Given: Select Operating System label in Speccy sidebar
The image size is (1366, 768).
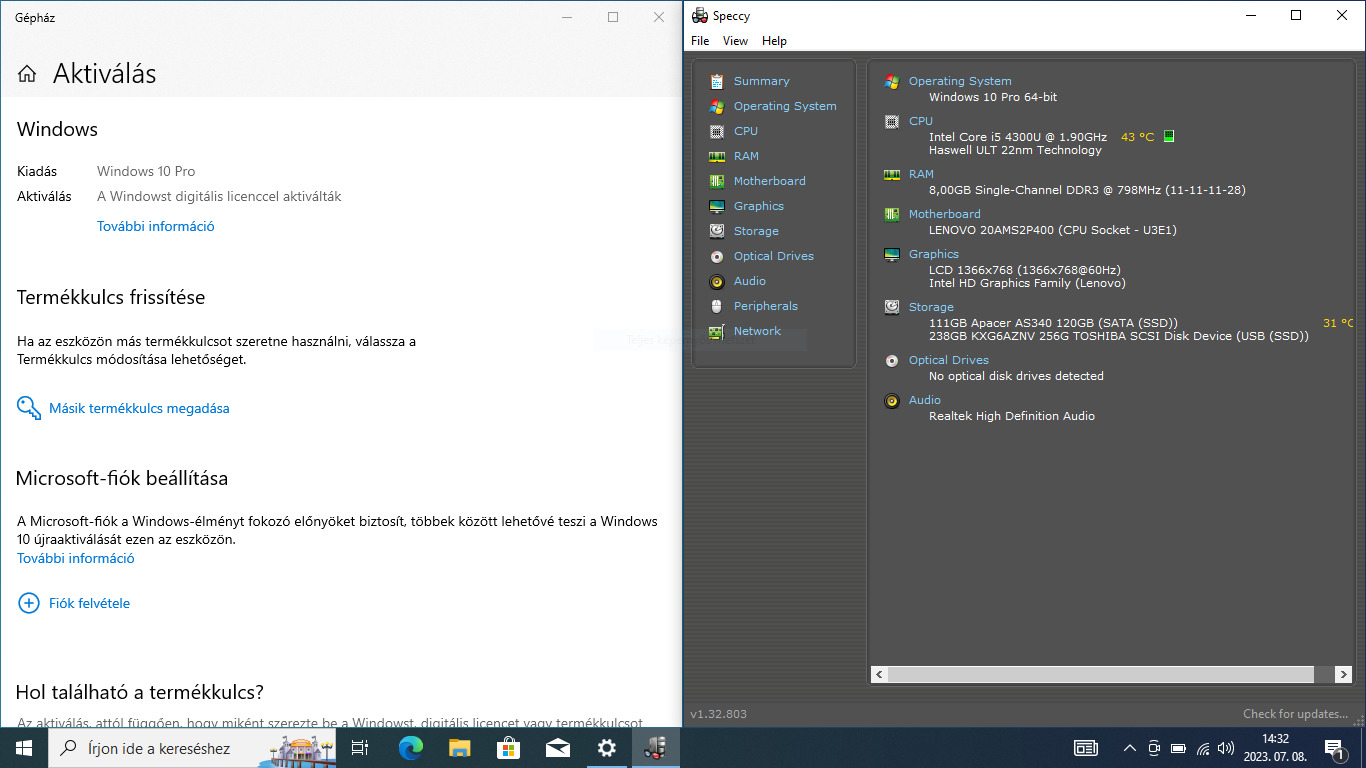Looking at the screenshot, I should tap(785, 106).
